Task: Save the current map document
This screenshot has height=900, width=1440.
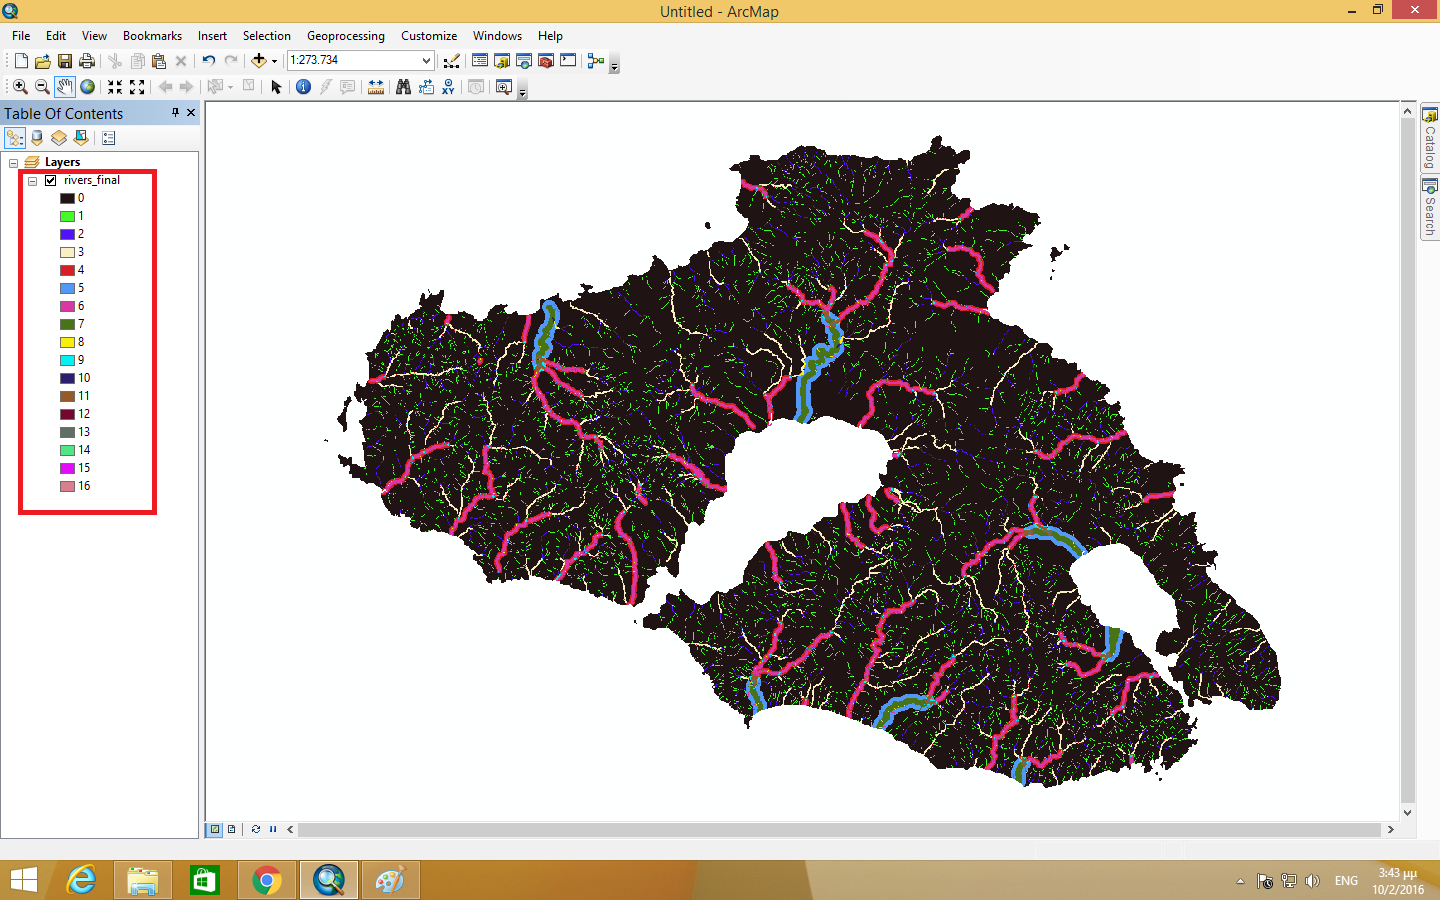Action: pos(65,61)
